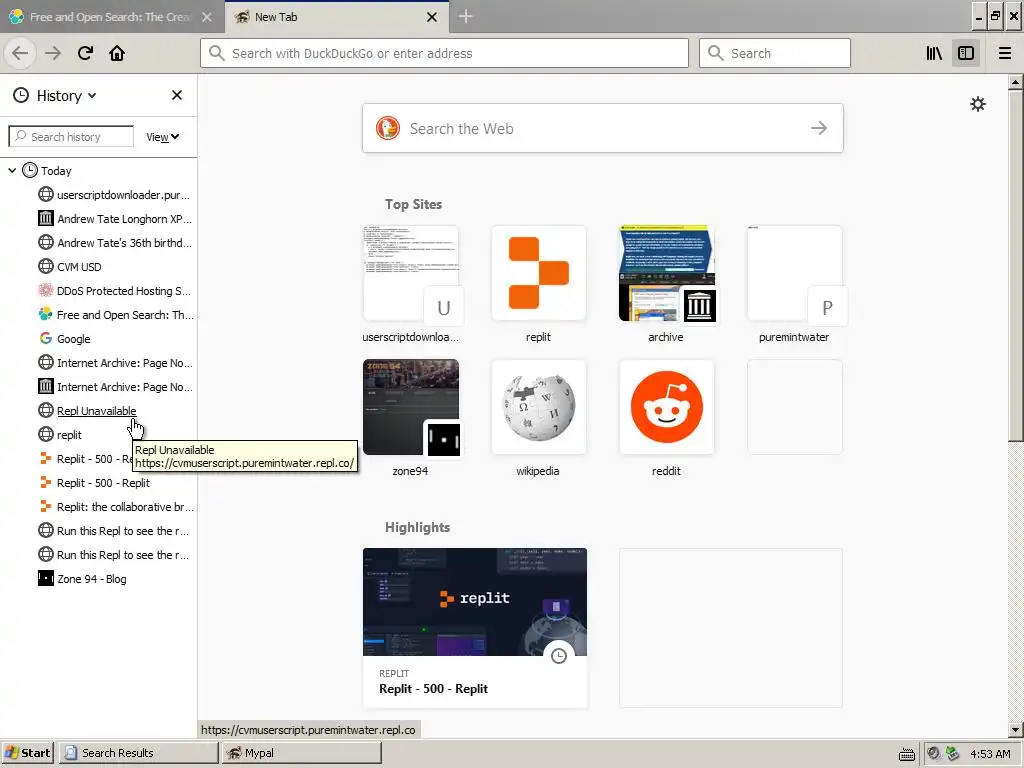
Task: Click the Highlights section heading
Action: pos(417,527)
